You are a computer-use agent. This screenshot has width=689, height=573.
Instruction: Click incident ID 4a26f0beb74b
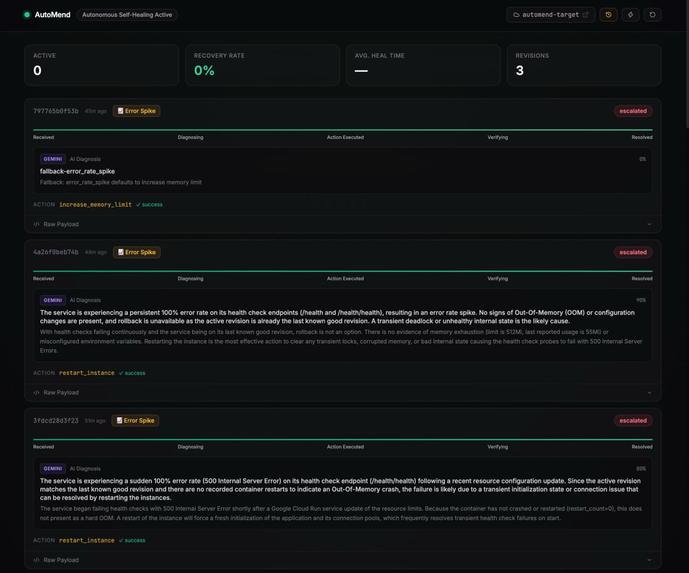tap(56, 252)
